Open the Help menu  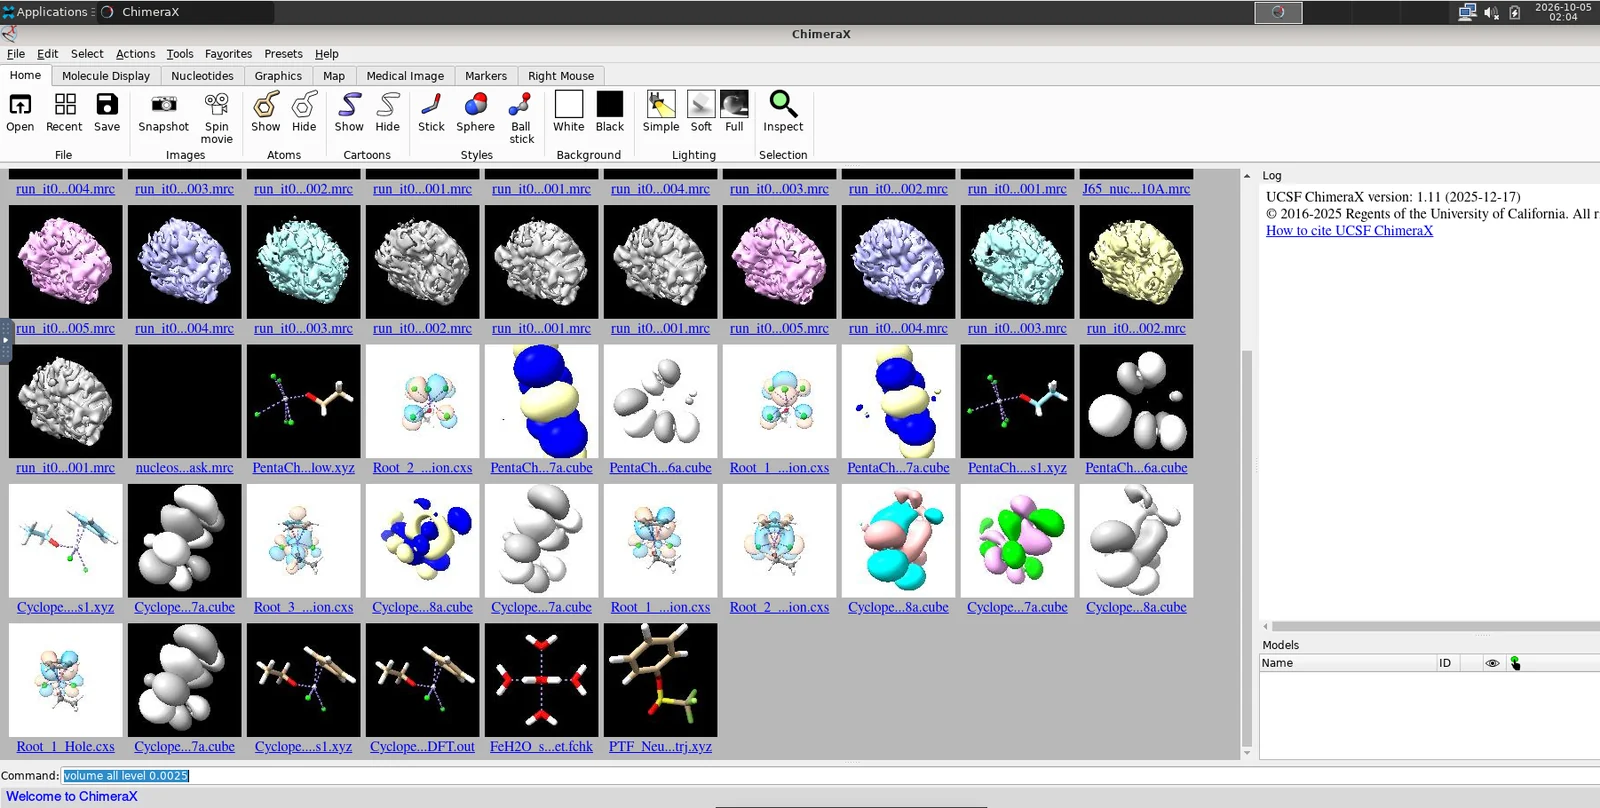[x=327, y=54]
